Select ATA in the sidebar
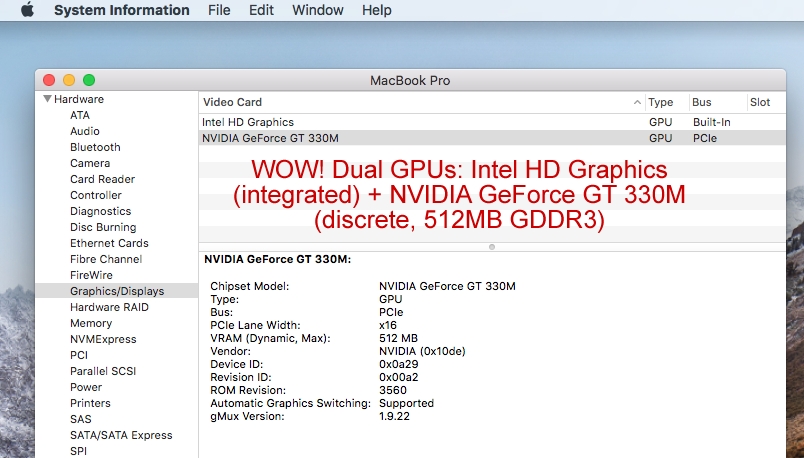Image resolution: width=804 pixels, height=458 pixels. [80, 115]
